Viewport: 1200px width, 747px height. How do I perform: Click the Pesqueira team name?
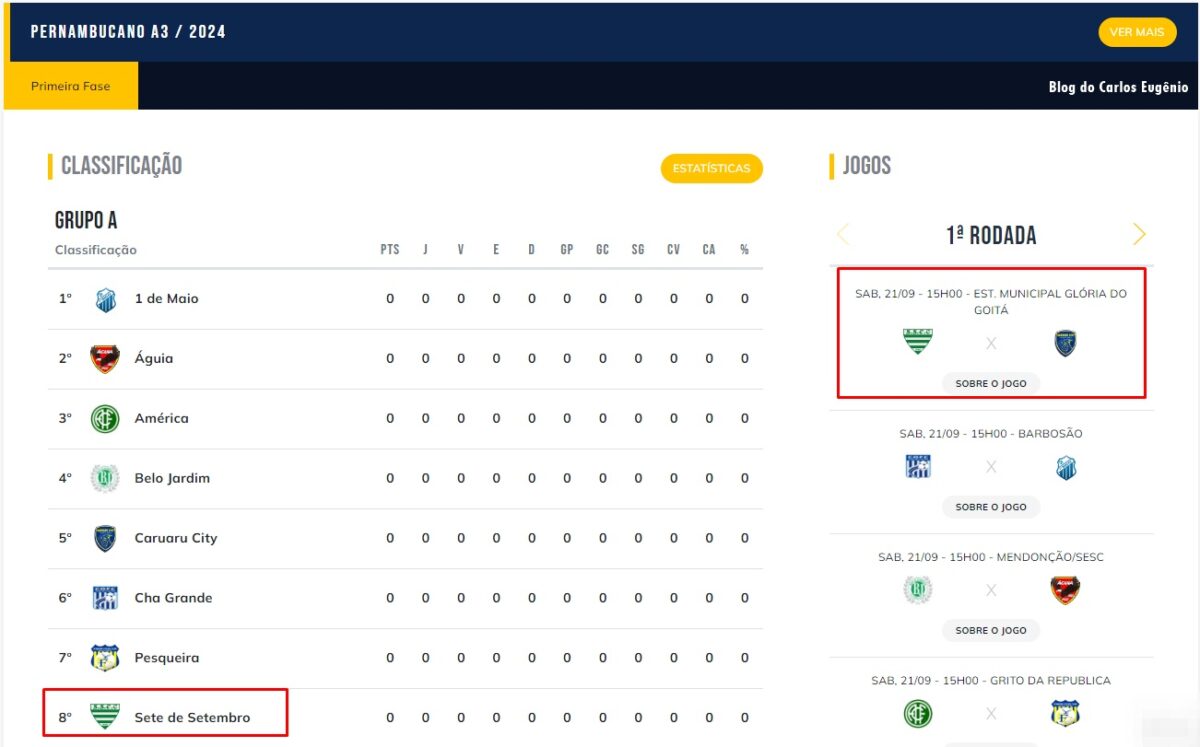tap(167, 658)
